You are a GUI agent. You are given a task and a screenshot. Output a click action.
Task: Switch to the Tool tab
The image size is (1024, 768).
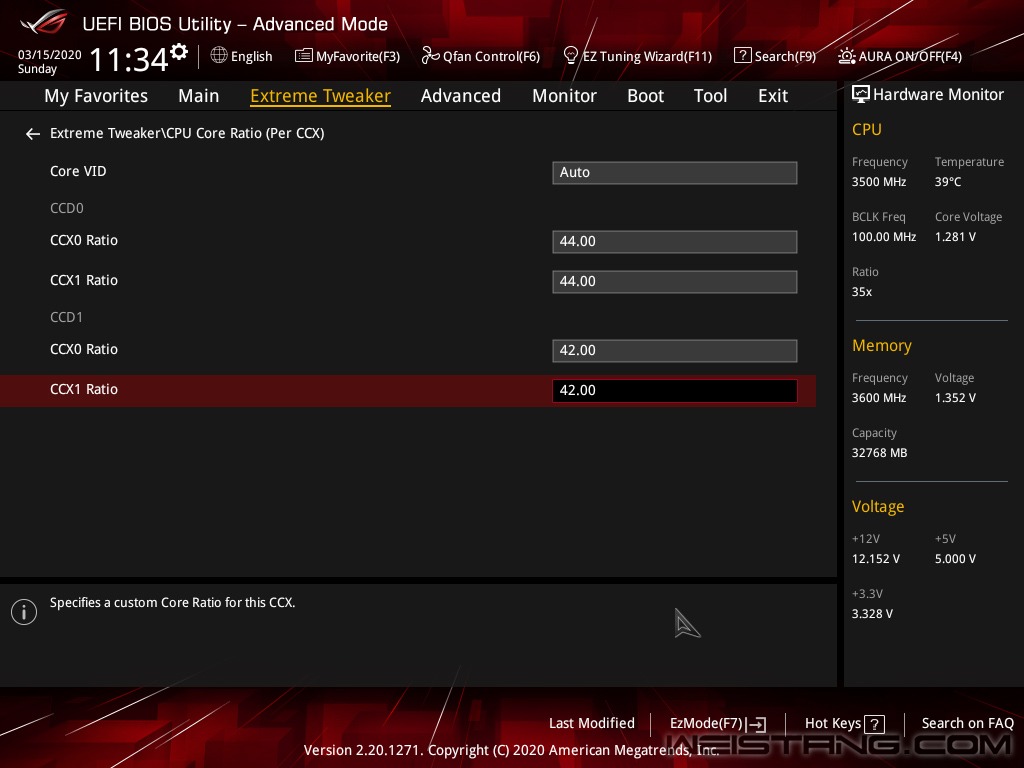(710, 96)
